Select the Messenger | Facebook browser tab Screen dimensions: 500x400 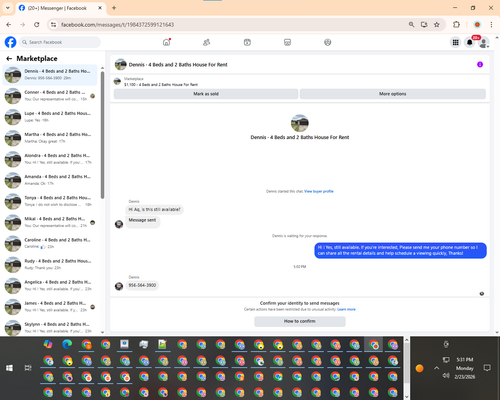point(61,8)
